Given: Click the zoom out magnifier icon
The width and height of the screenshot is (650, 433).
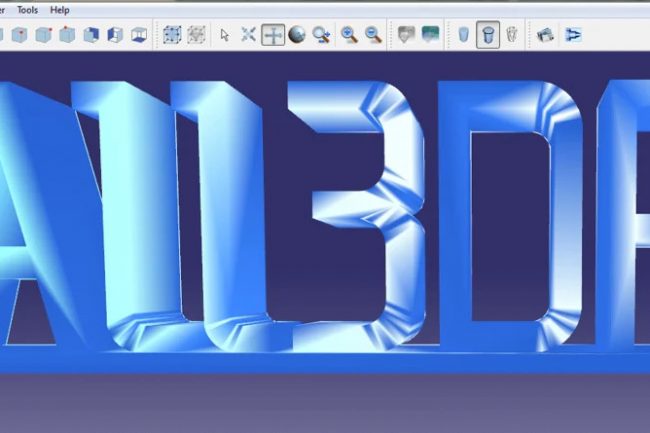Looking at the screenshot, I should pyautogui.click(x=373, y=35).
